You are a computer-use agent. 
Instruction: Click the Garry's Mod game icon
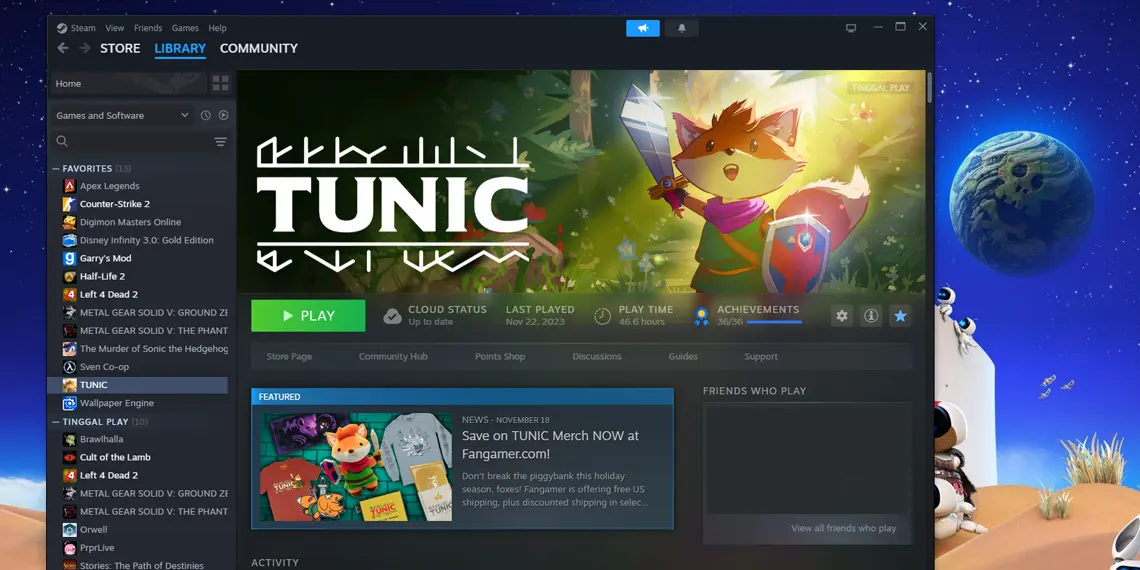coord(69,258)
